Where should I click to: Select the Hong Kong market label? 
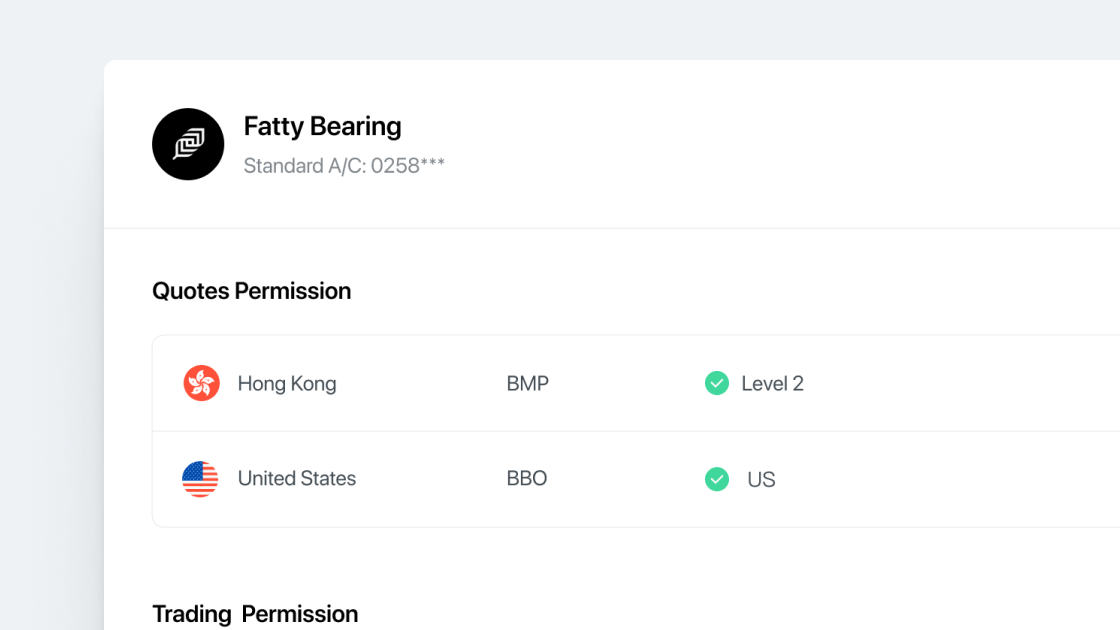click(287, 384)
